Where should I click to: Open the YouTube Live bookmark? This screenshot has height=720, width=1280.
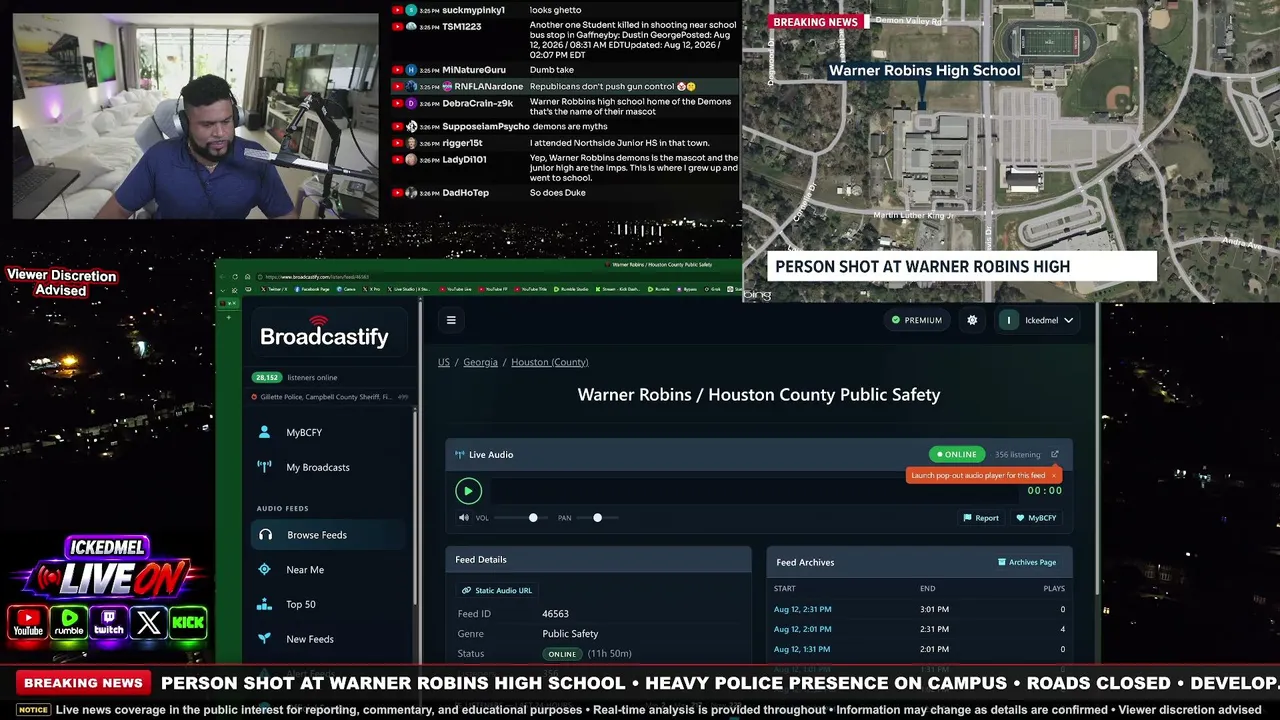pyautogui.click(x=454, y=289)
